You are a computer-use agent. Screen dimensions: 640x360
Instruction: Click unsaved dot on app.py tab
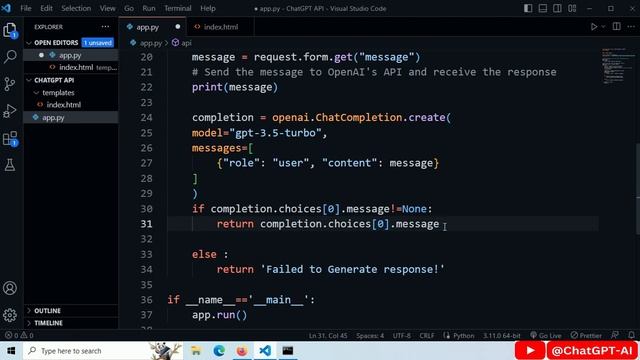tap(178, 27)
